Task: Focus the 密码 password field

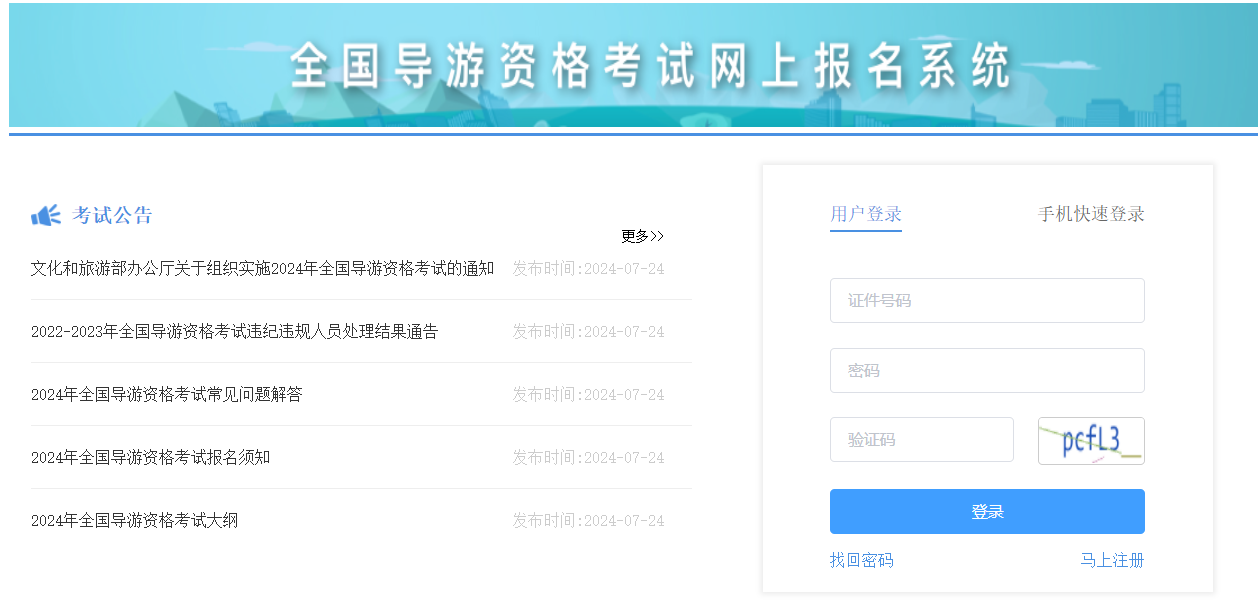Action: [x=987, y=371]
